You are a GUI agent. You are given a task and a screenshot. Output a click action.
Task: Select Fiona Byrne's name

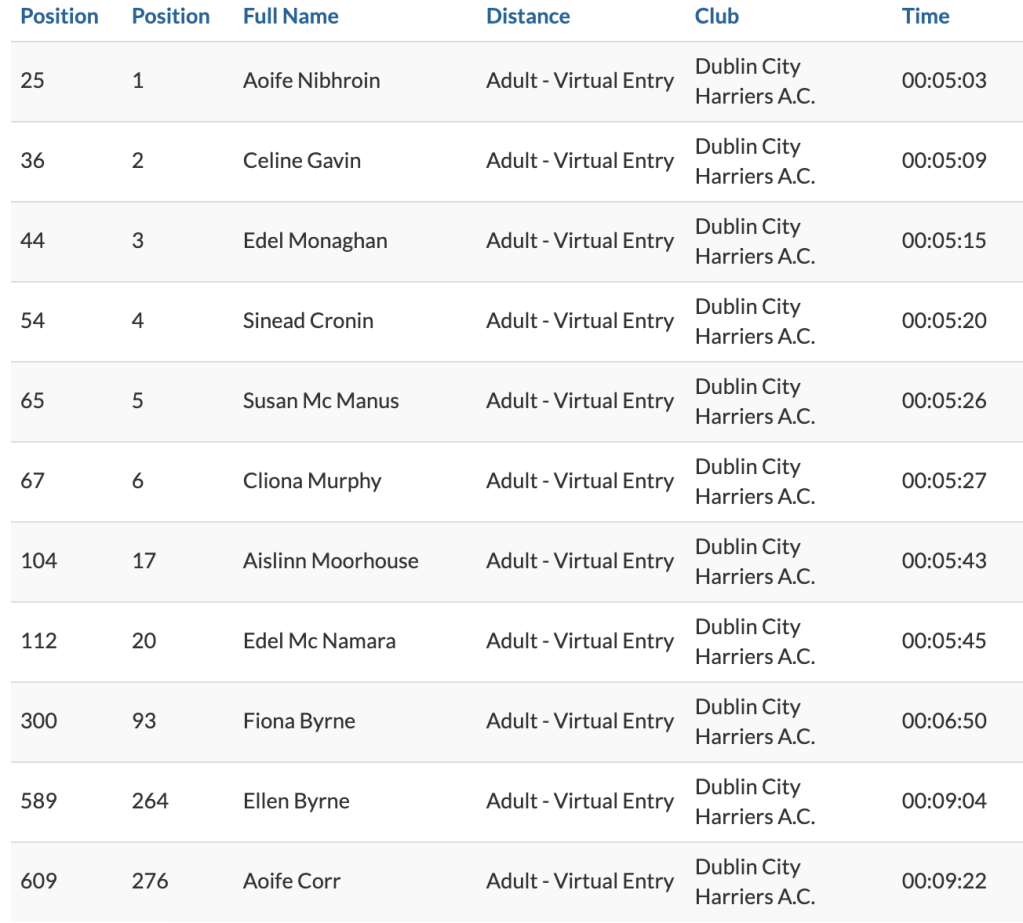pyautogui.click(x=299, y=721)
